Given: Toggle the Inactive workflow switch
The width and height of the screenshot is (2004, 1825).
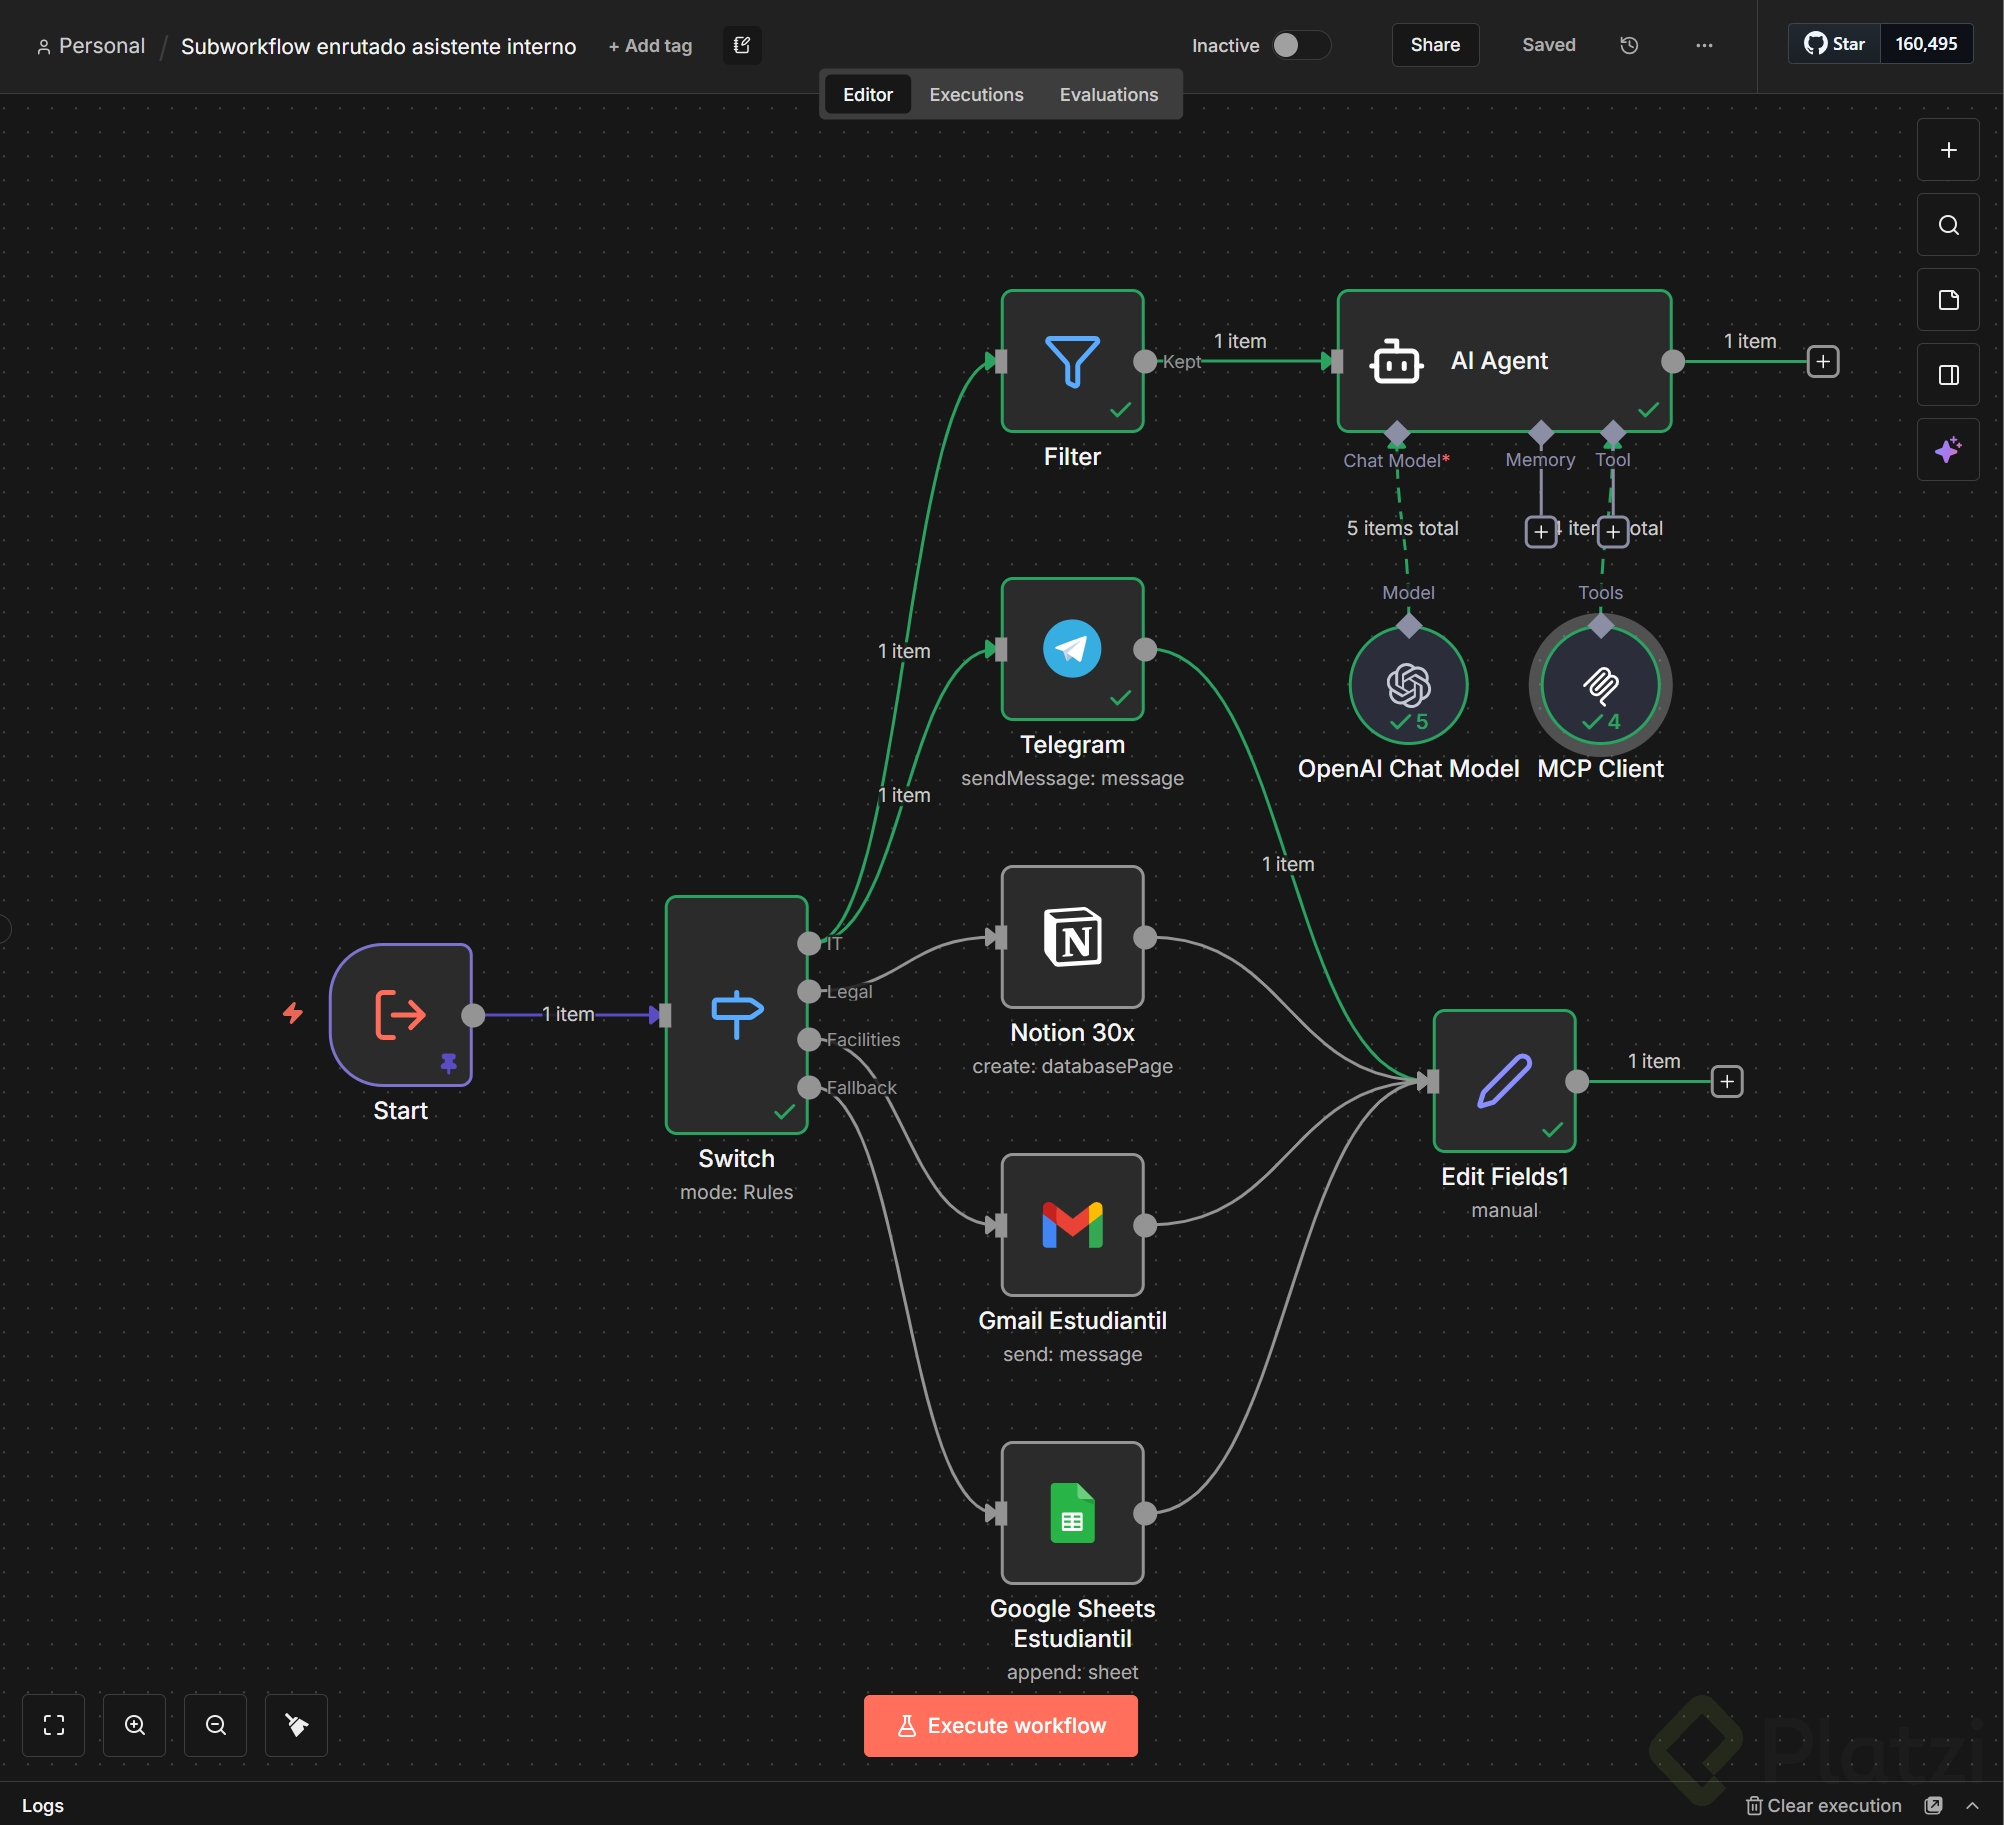Looking at the screenshot, I should (1299, 45).
